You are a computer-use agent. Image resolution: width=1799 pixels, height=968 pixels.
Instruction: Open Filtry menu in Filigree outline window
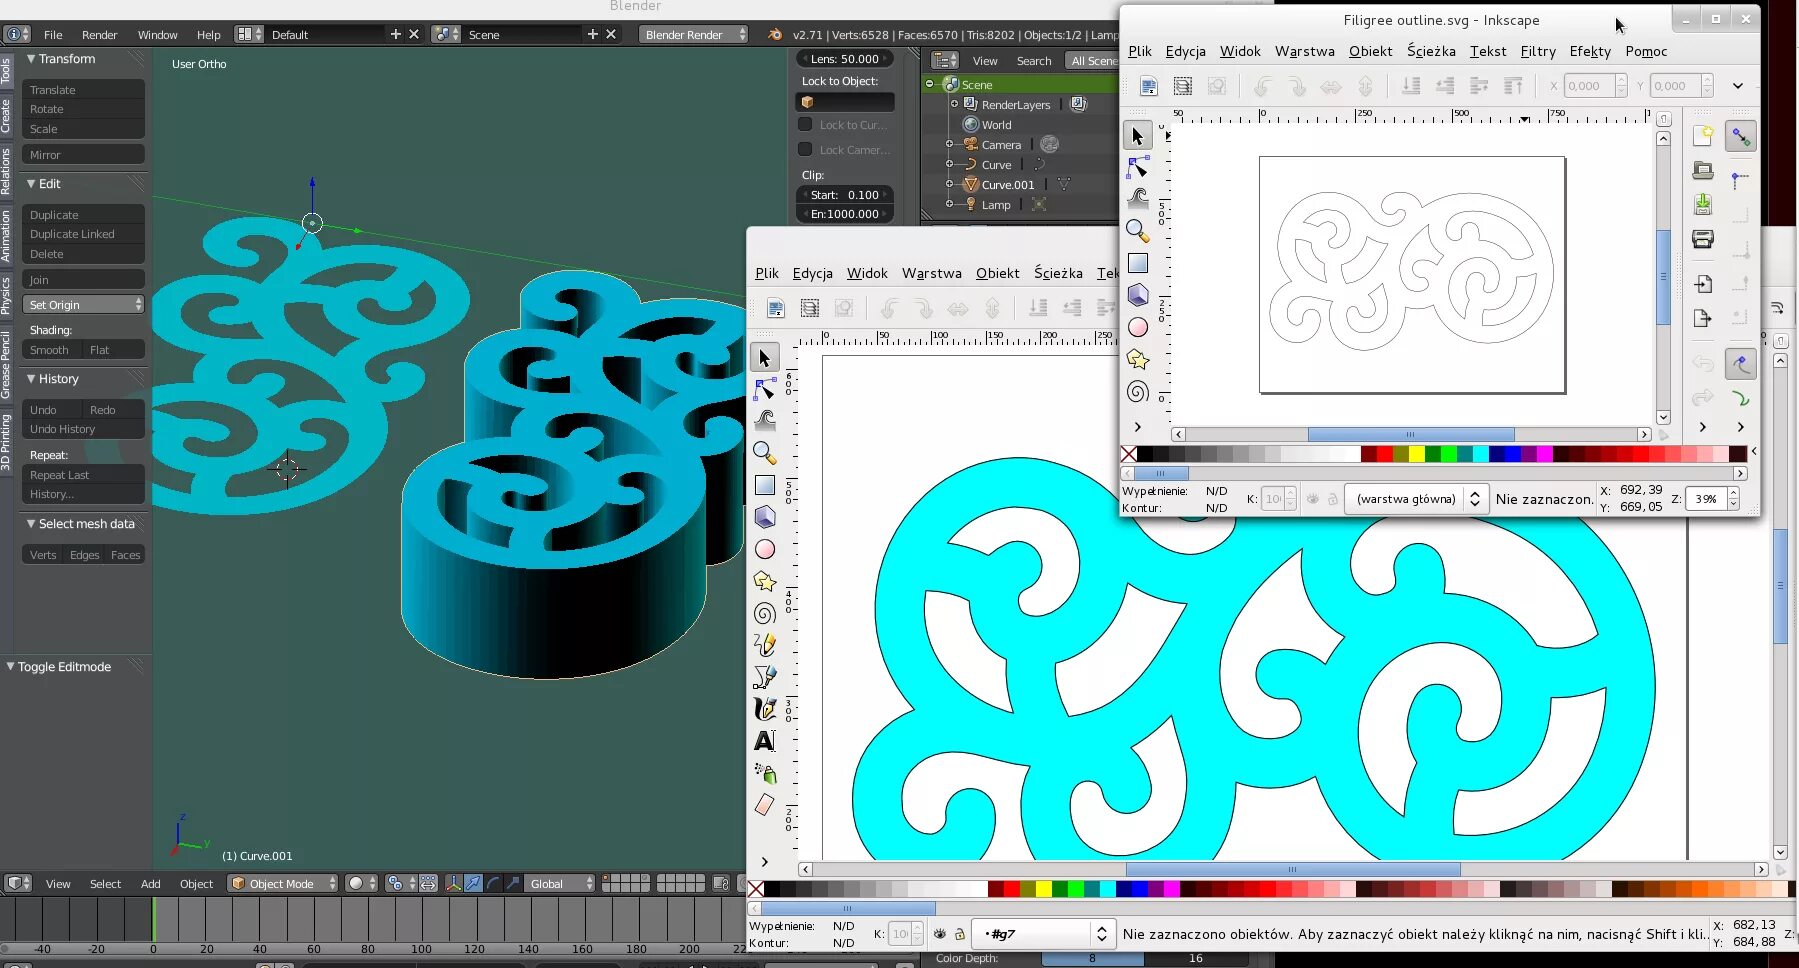[x=1538, y=51]
